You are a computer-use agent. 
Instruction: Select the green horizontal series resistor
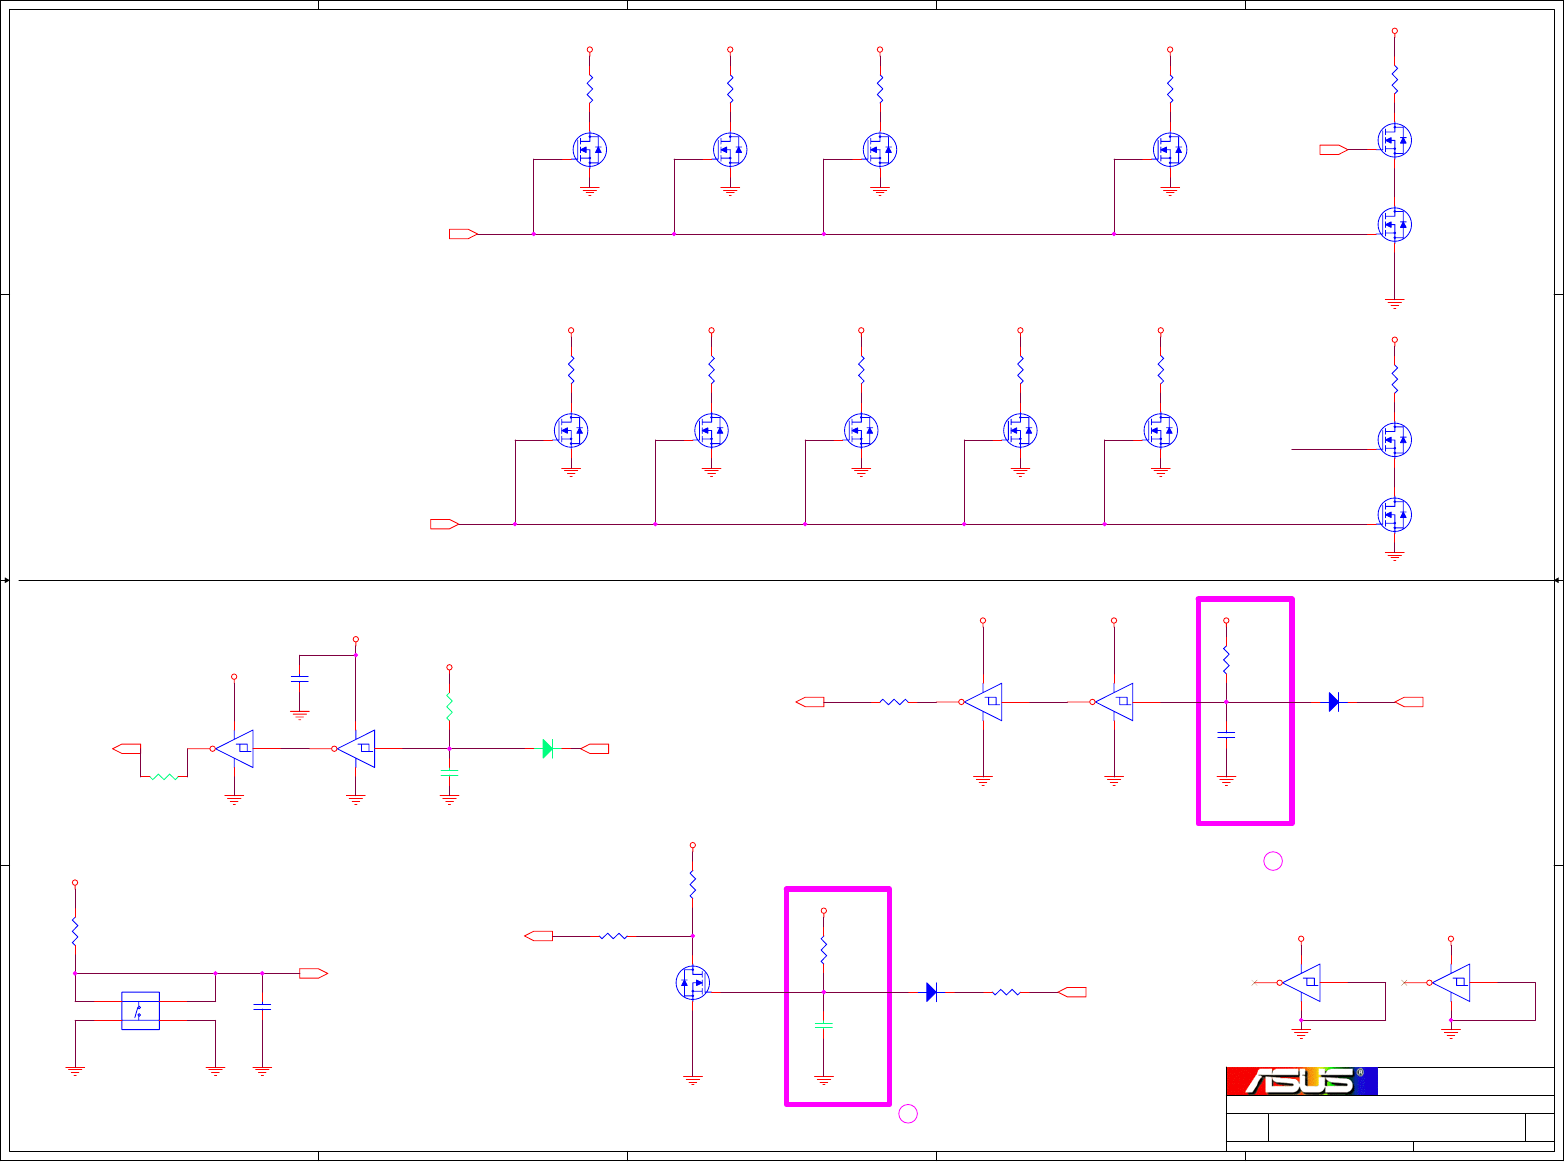point(164,776)
